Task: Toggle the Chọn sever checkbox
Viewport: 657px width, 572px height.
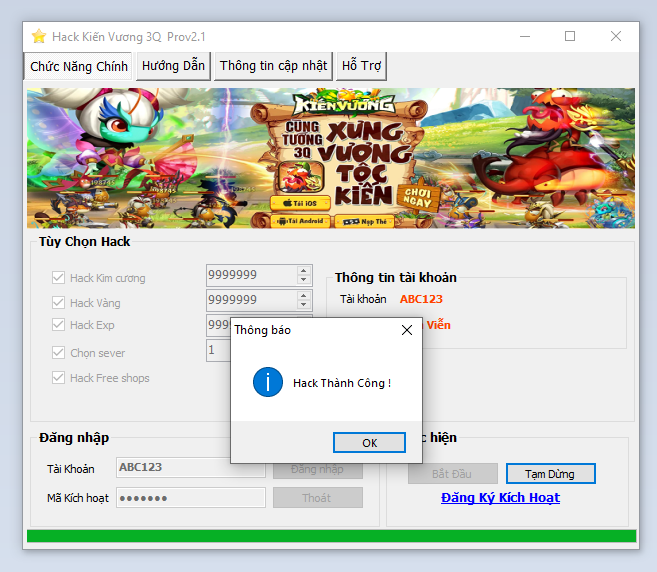Action: click(58, 353)
